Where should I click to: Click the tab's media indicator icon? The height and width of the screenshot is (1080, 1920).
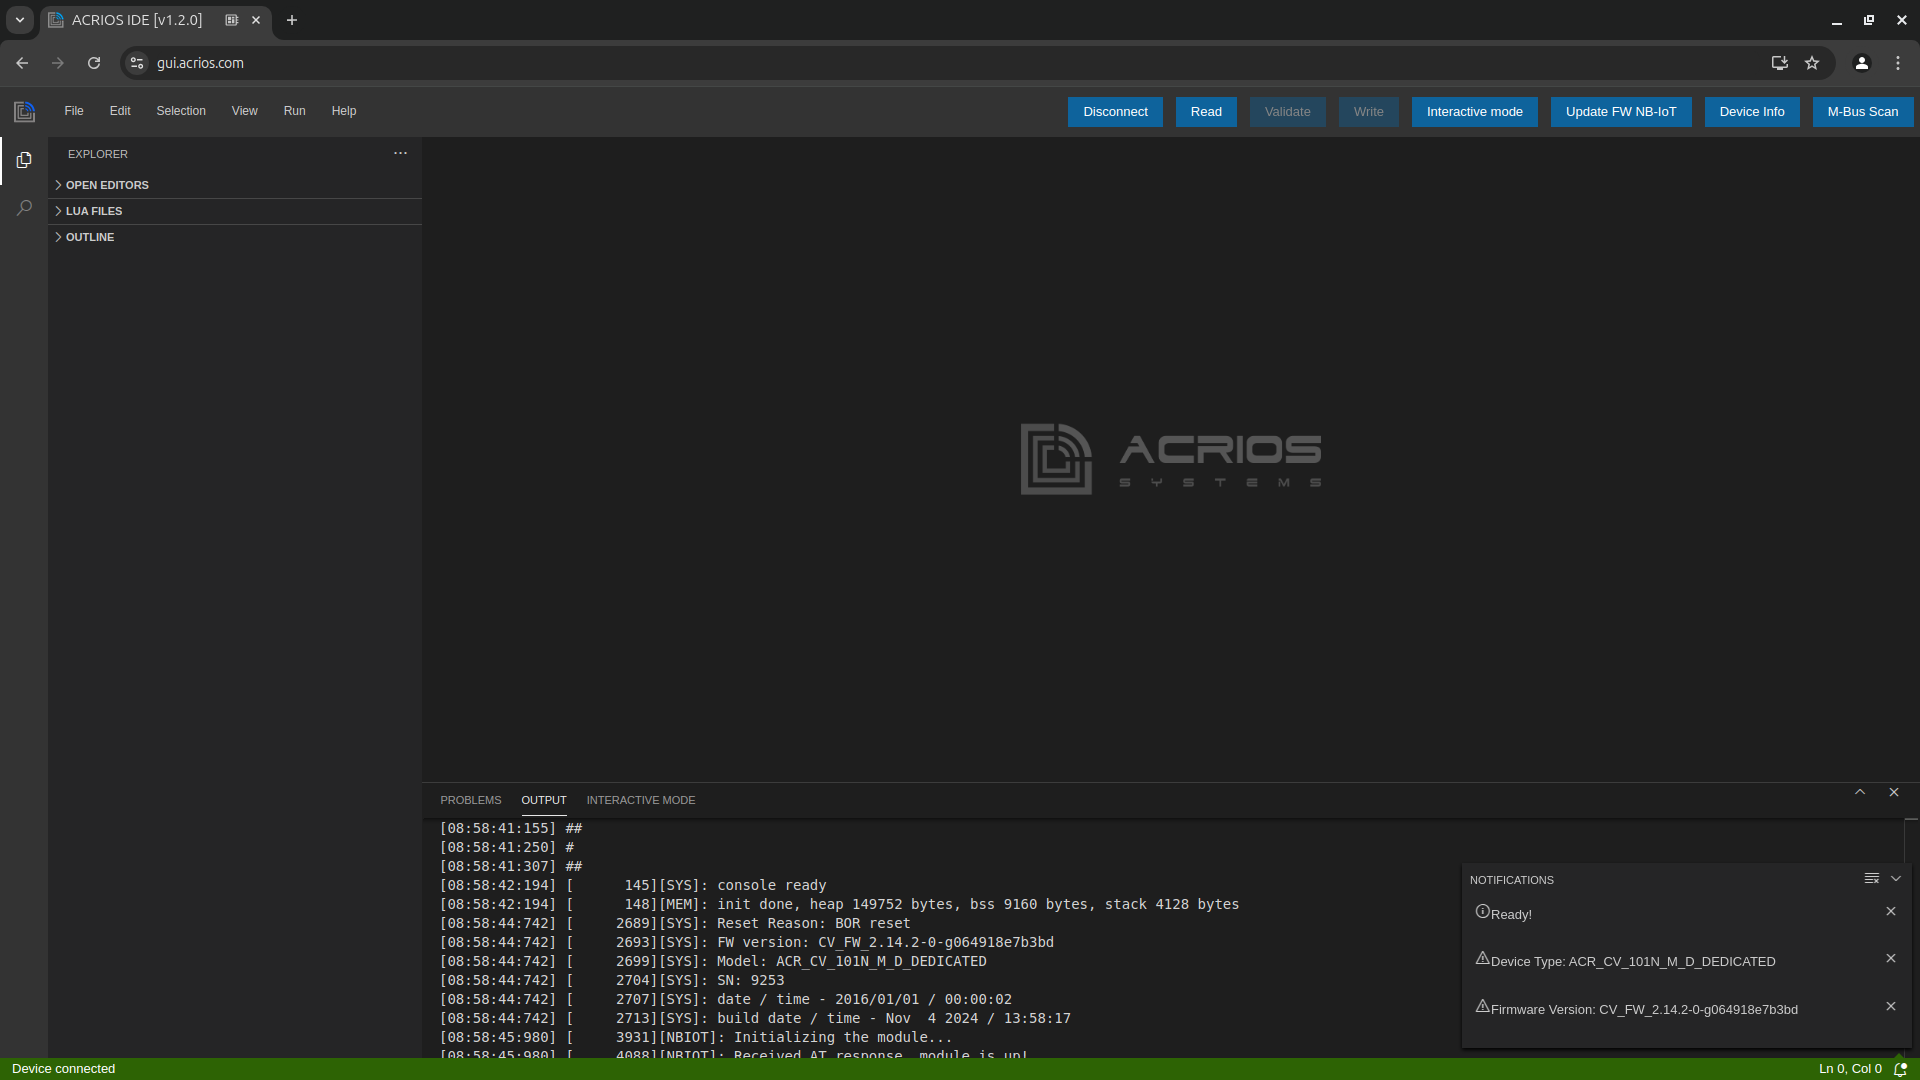coord(232,20)
